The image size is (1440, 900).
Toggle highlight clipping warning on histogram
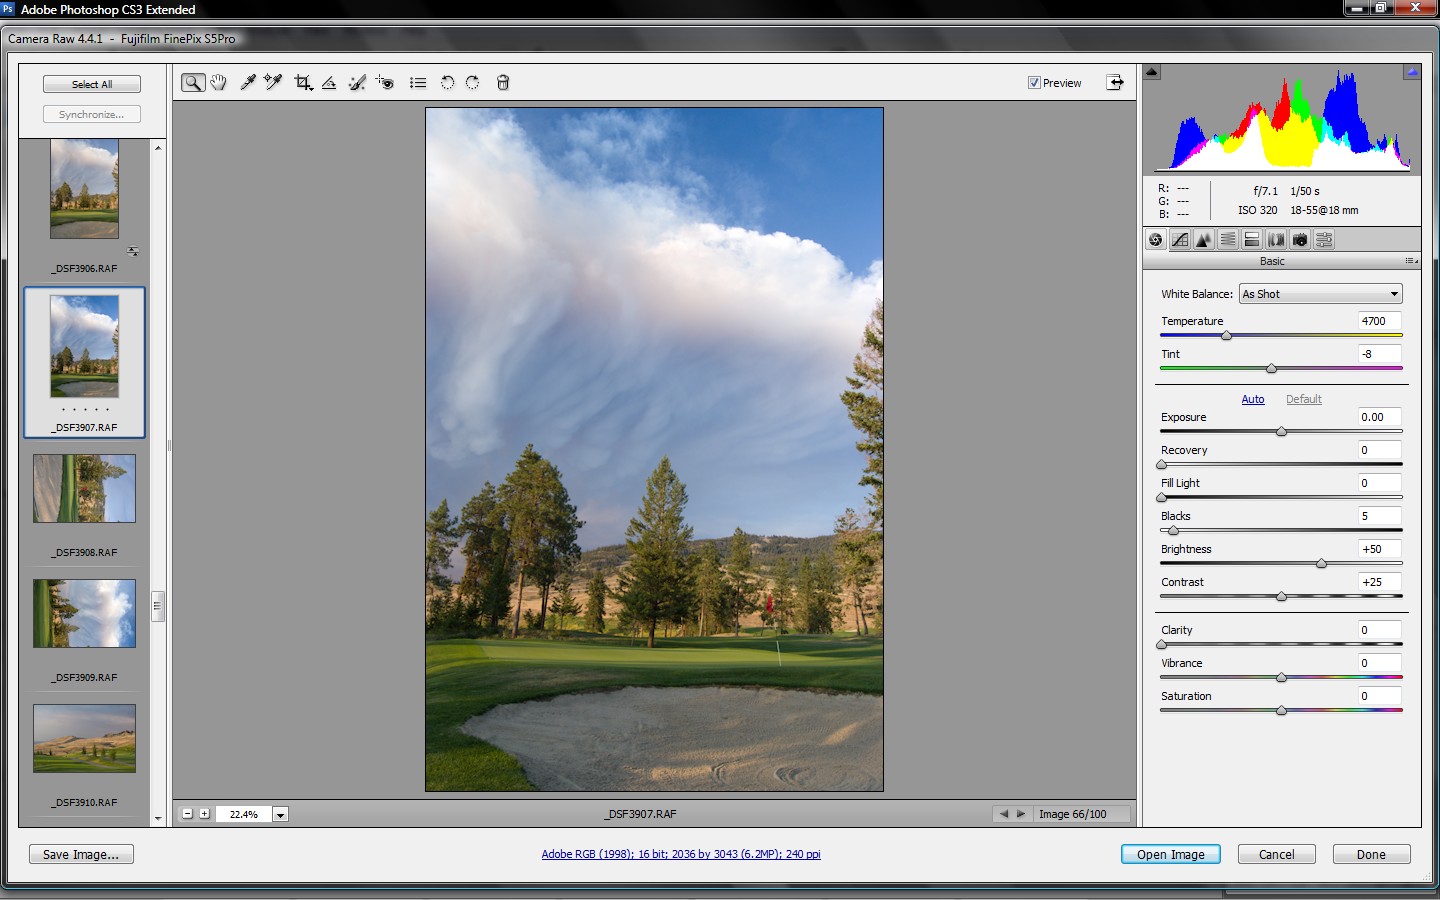(x=1412, y=72)
